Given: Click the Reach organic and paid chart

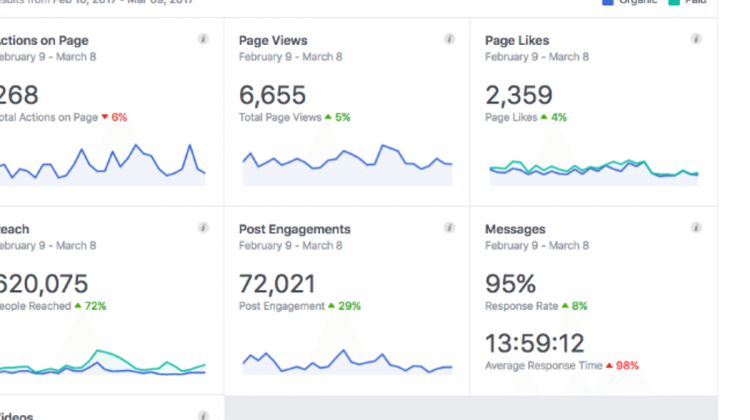Looking at the screenshot, I should click(x=102, y=362).
